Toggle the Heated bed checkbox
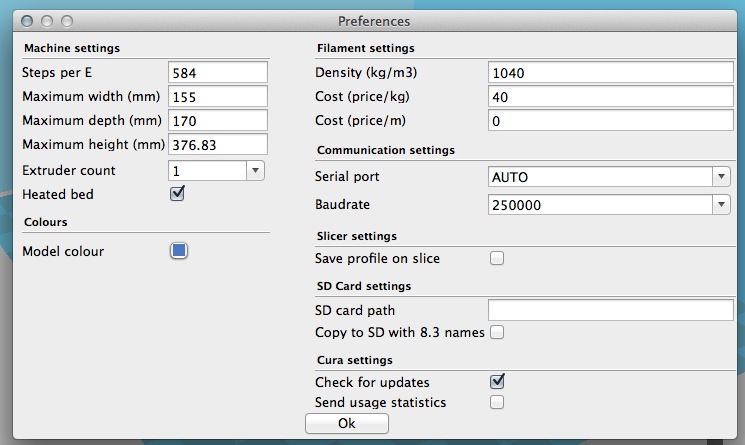Viewport: 745px width, 445px height. (x=177, y=194)
